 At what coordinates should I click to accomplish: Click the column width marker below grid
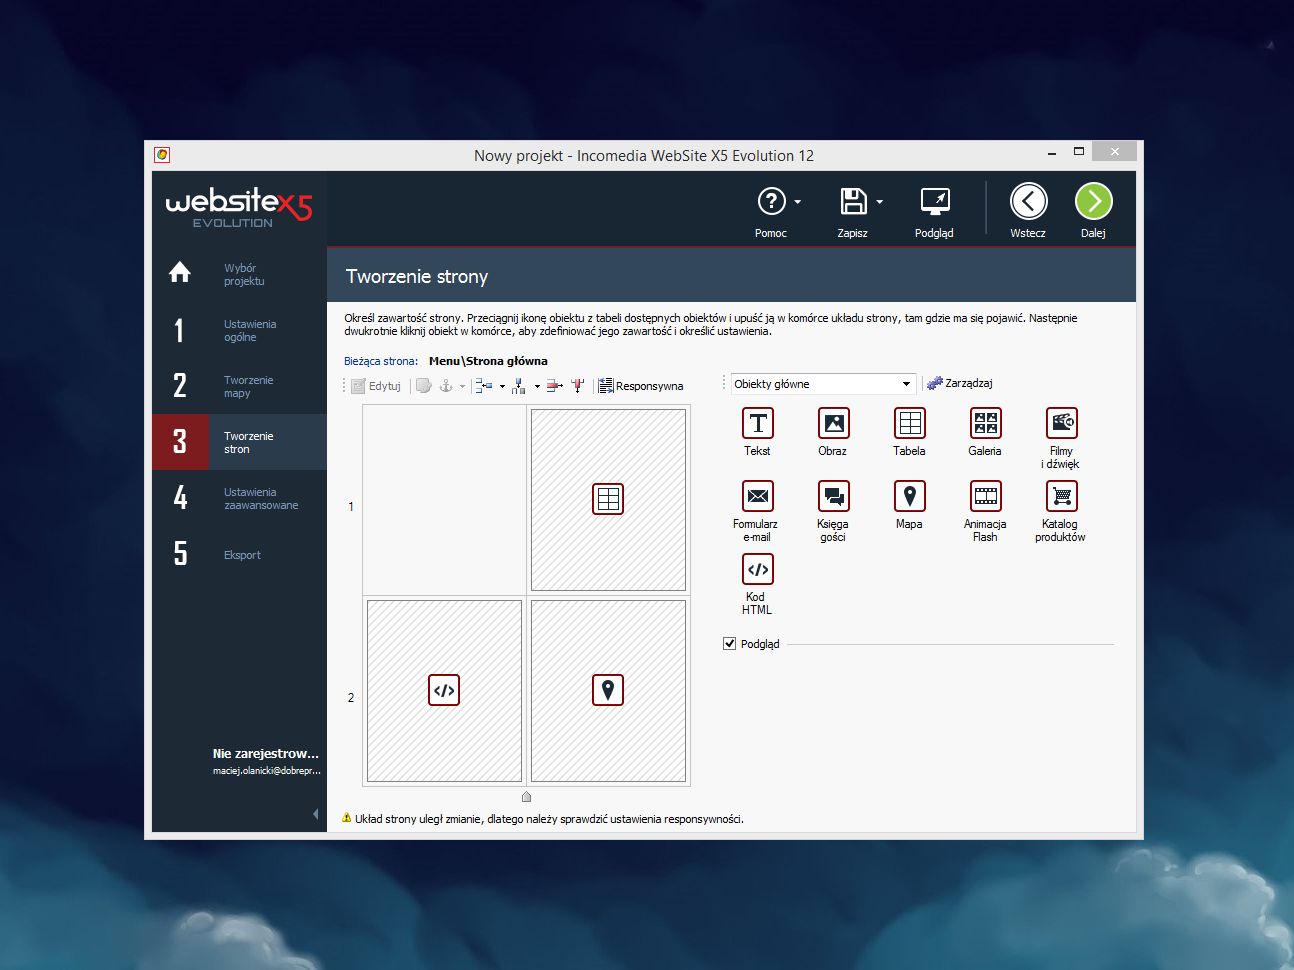tap(527, 797)
